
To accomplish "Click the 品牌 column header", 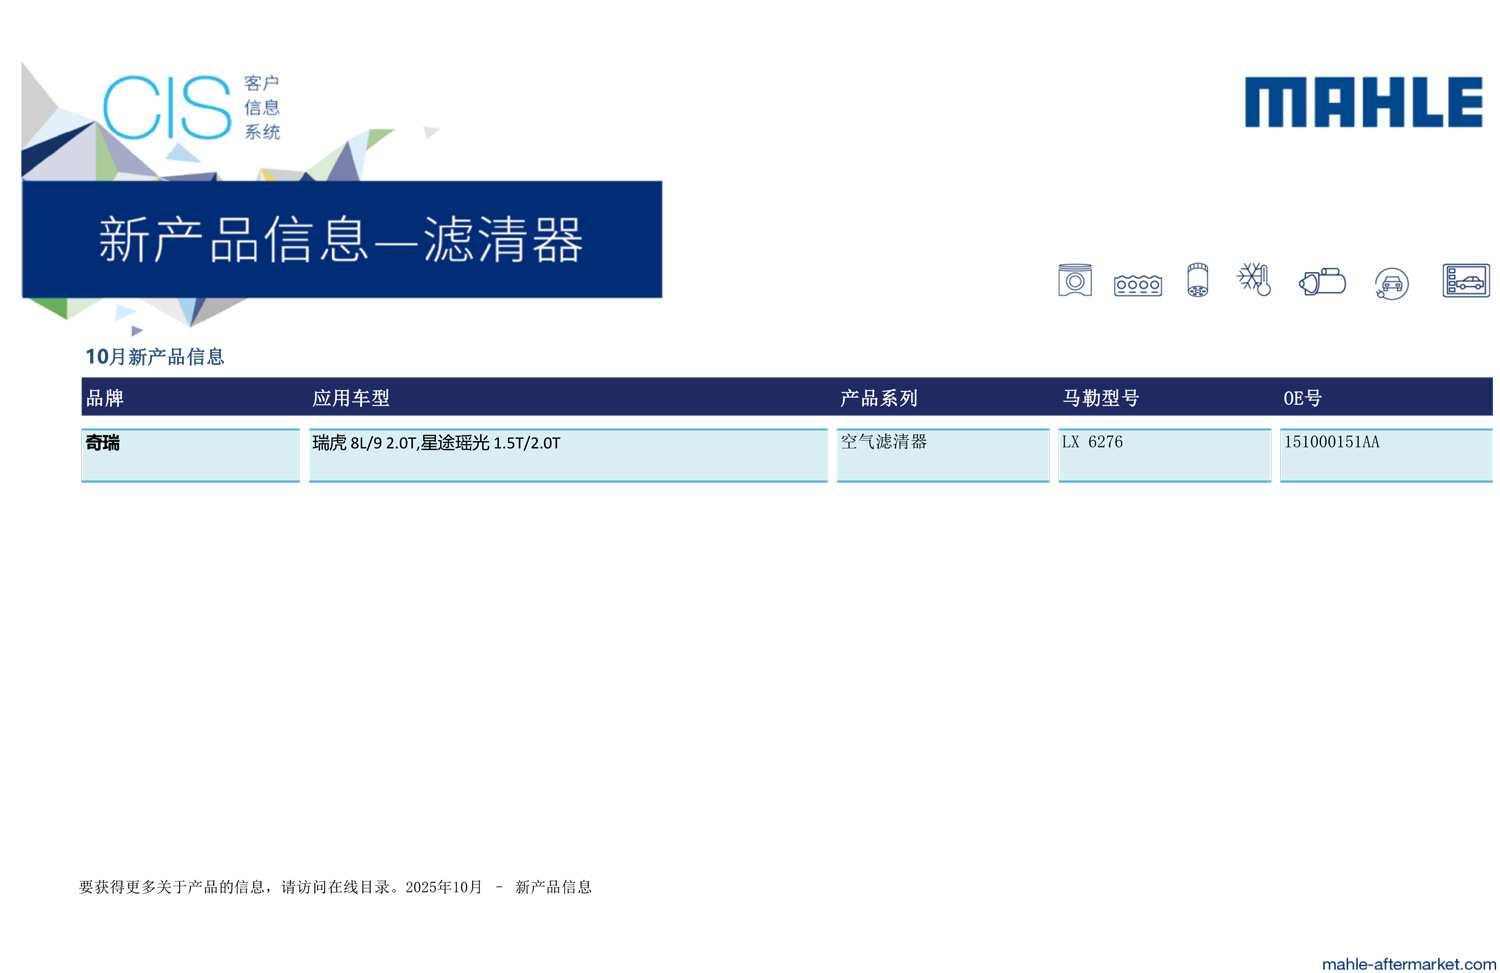I will click(x=105, y=398).
